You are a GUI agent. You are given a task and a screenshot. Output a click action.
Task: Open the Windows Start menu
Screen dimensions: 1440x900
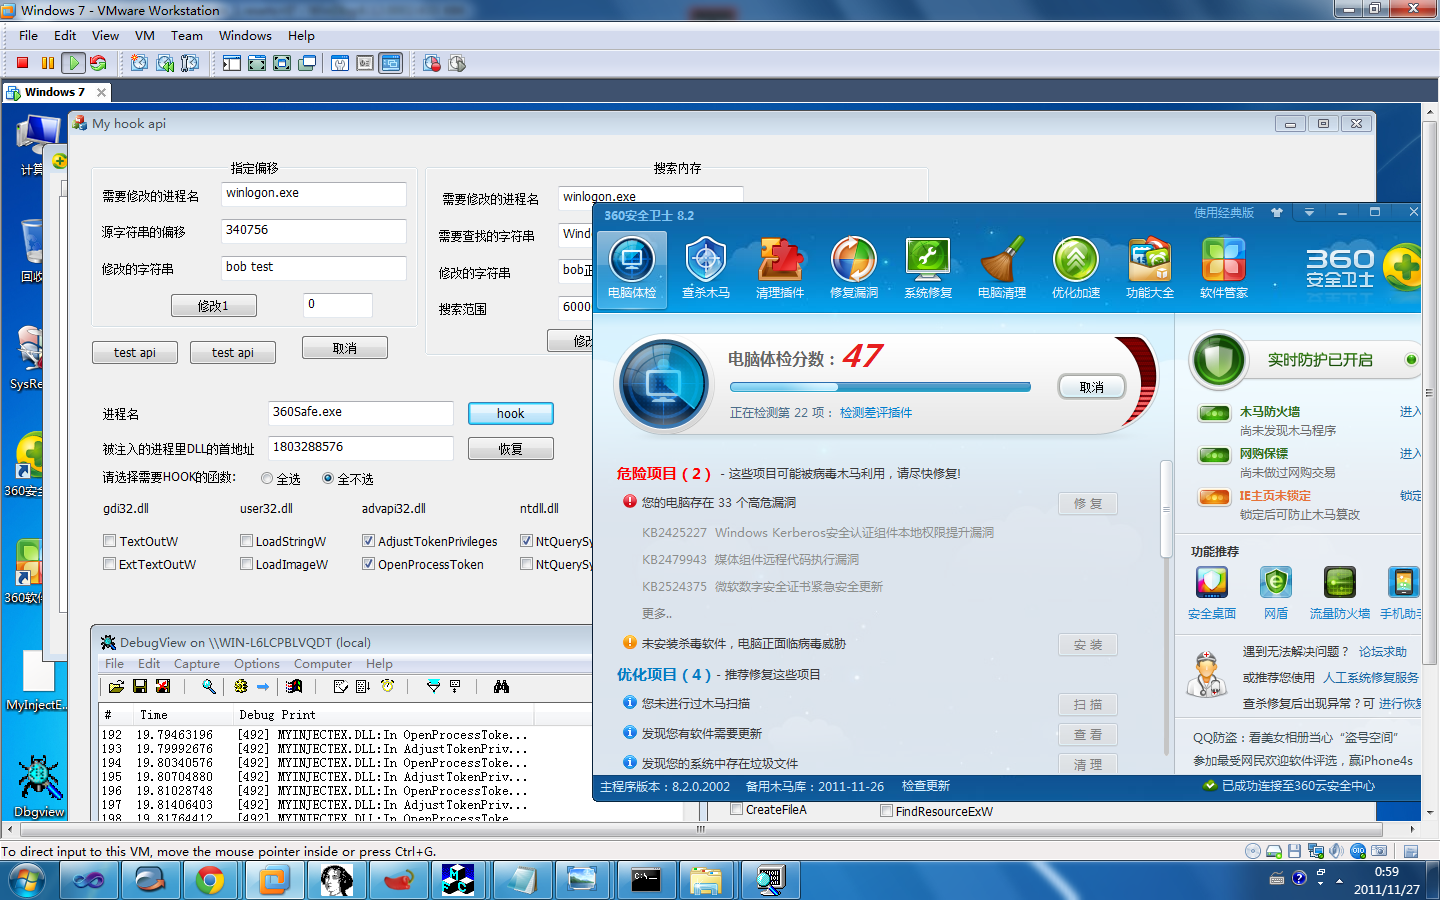point(27,880)
